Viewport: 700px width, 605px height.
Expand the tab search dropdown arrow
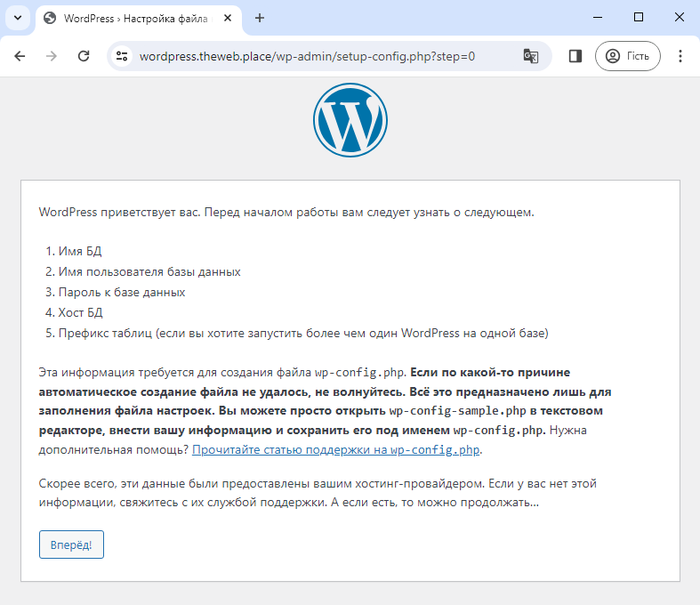tap(18, 18)
